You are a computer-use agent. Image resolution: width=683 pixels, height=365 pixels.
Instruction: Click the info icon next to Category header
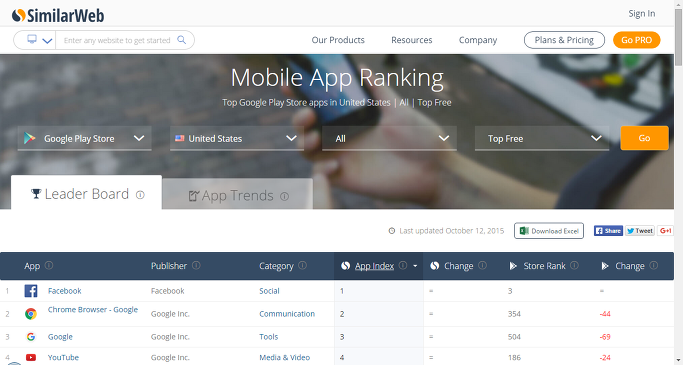(x=303, y=265)
